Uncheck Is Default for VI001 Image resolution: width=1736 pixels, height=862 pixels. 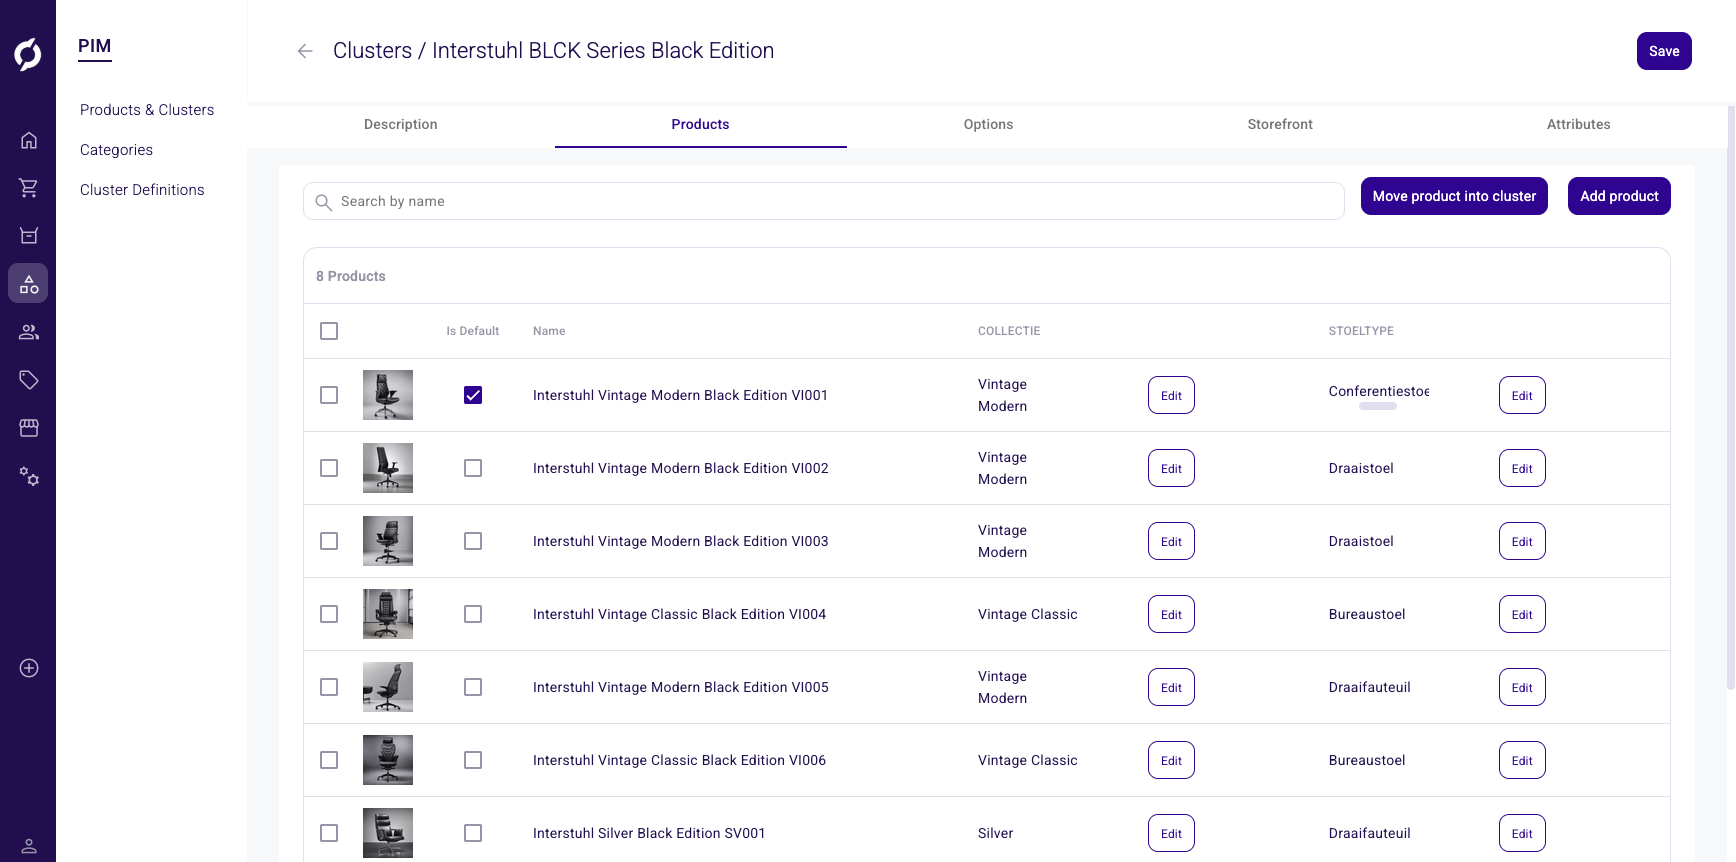473,395
